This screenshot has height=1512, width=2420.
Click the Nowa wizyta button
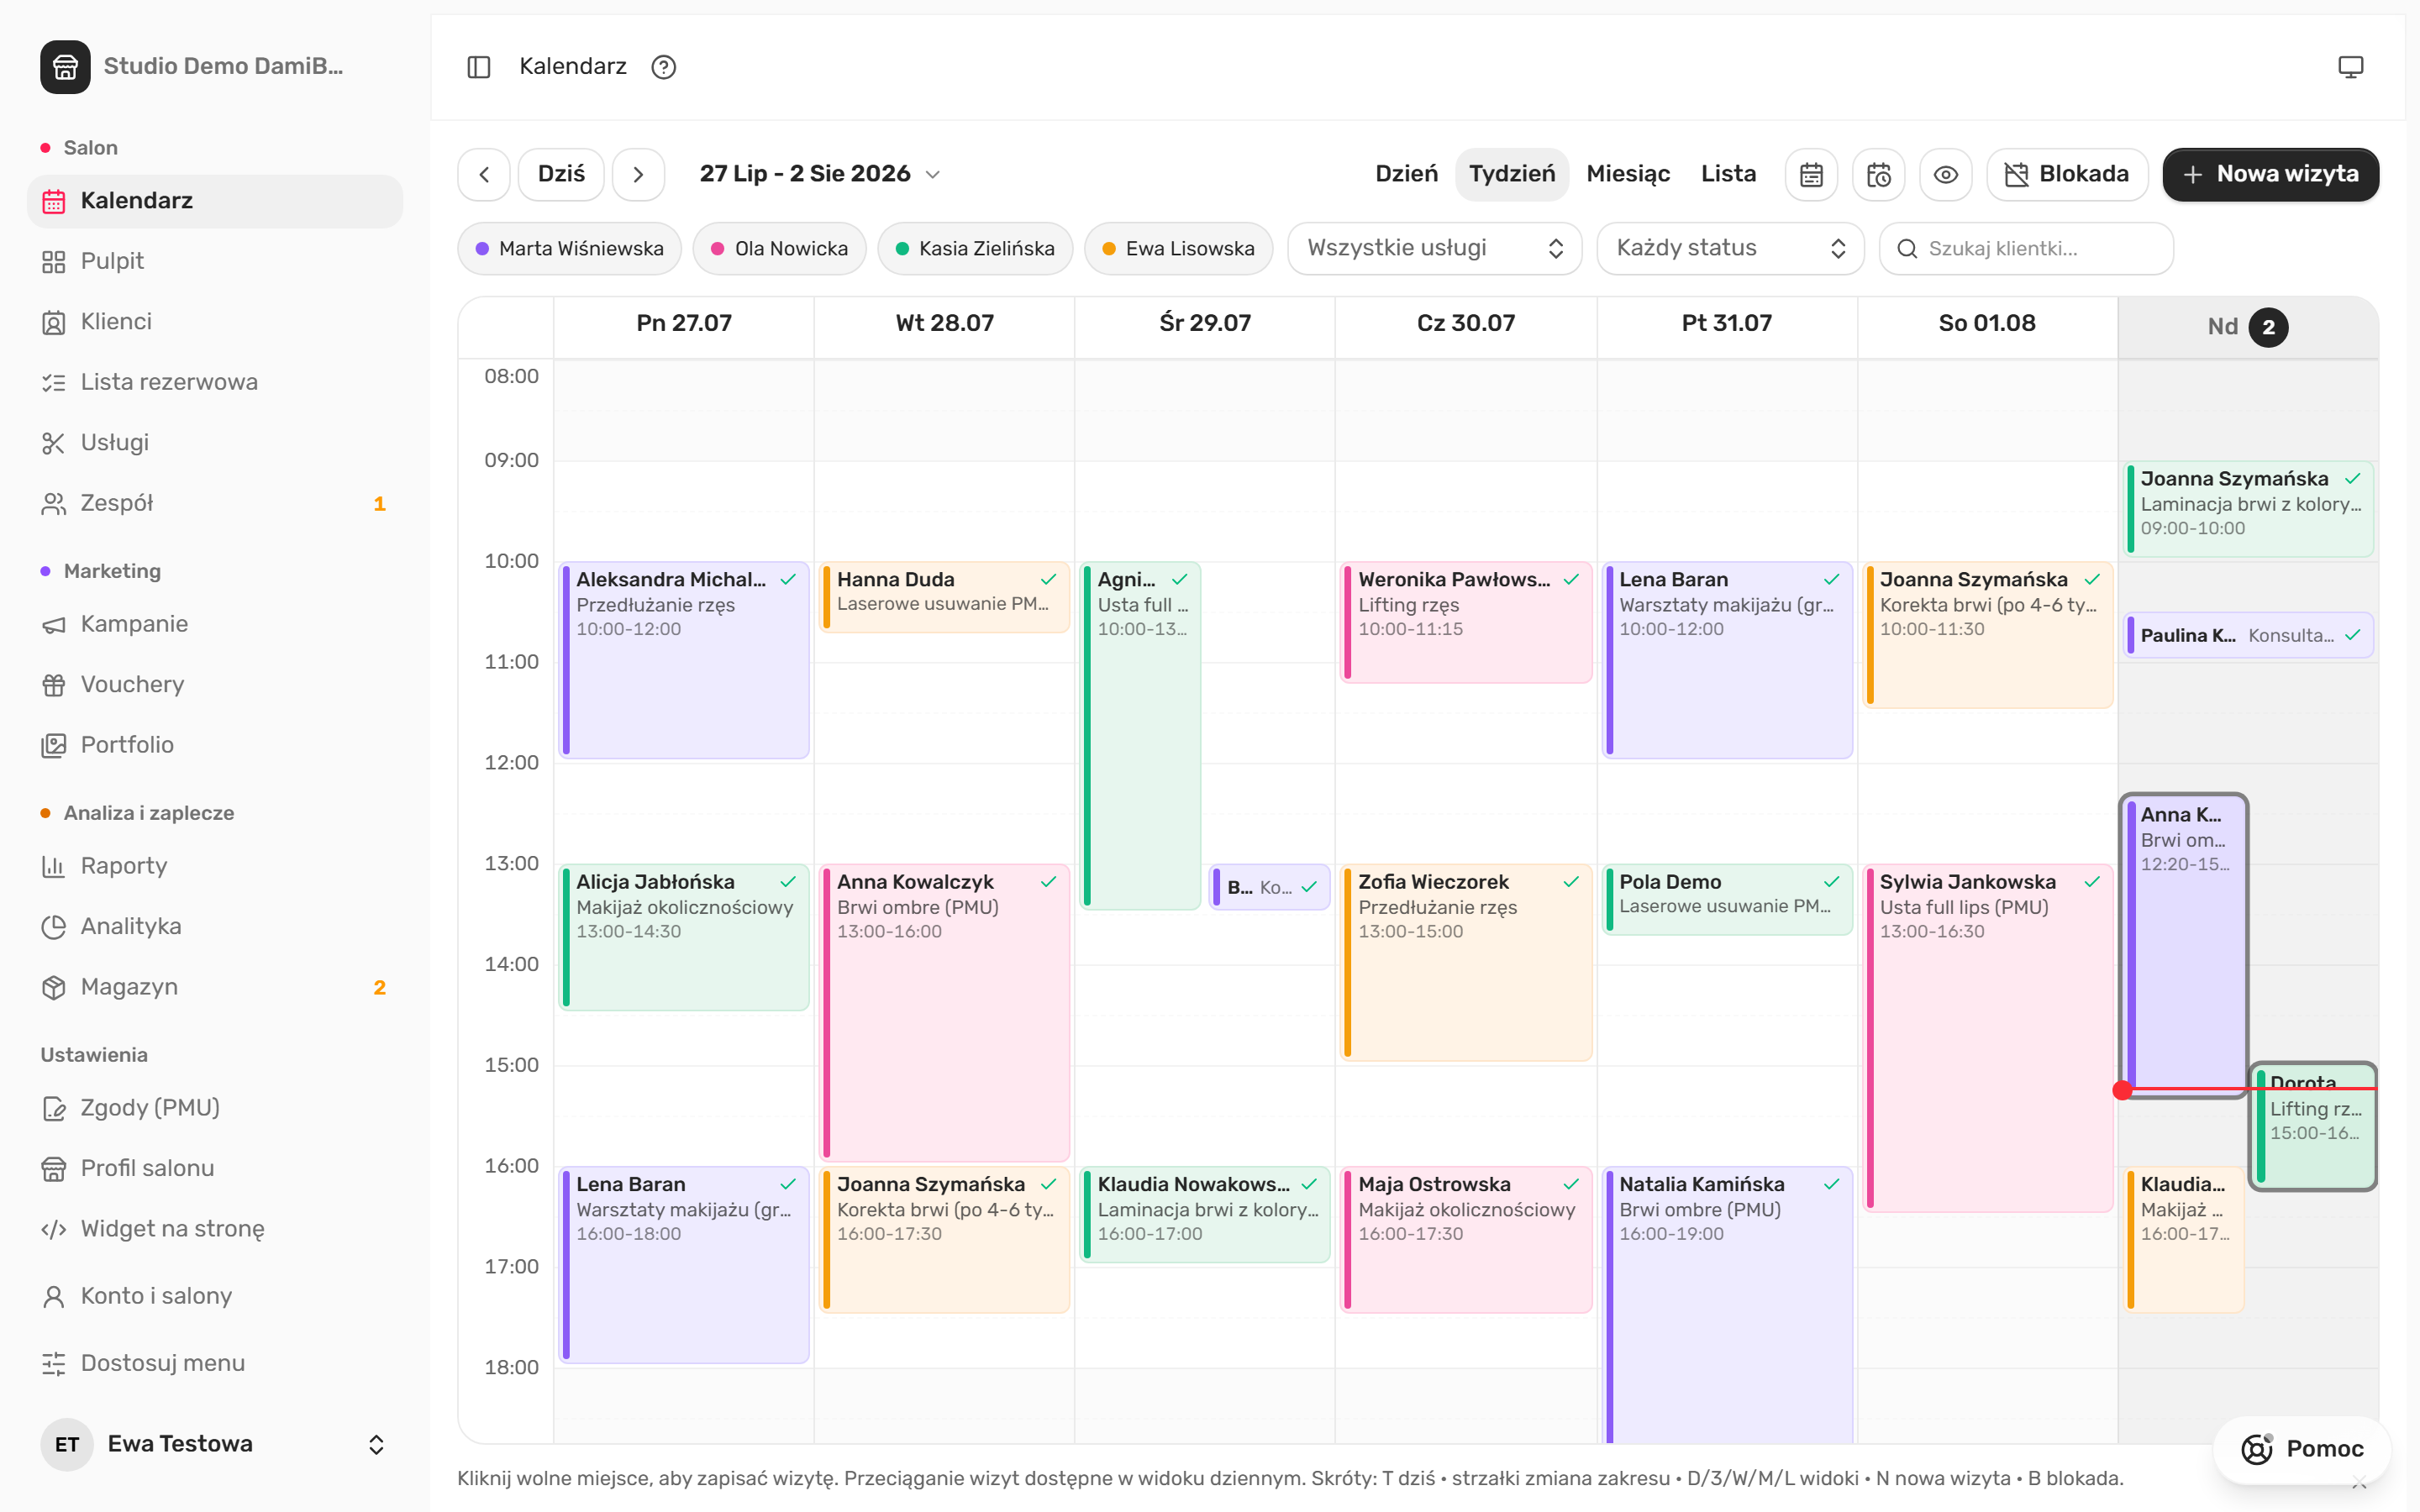pos(2270,175)
